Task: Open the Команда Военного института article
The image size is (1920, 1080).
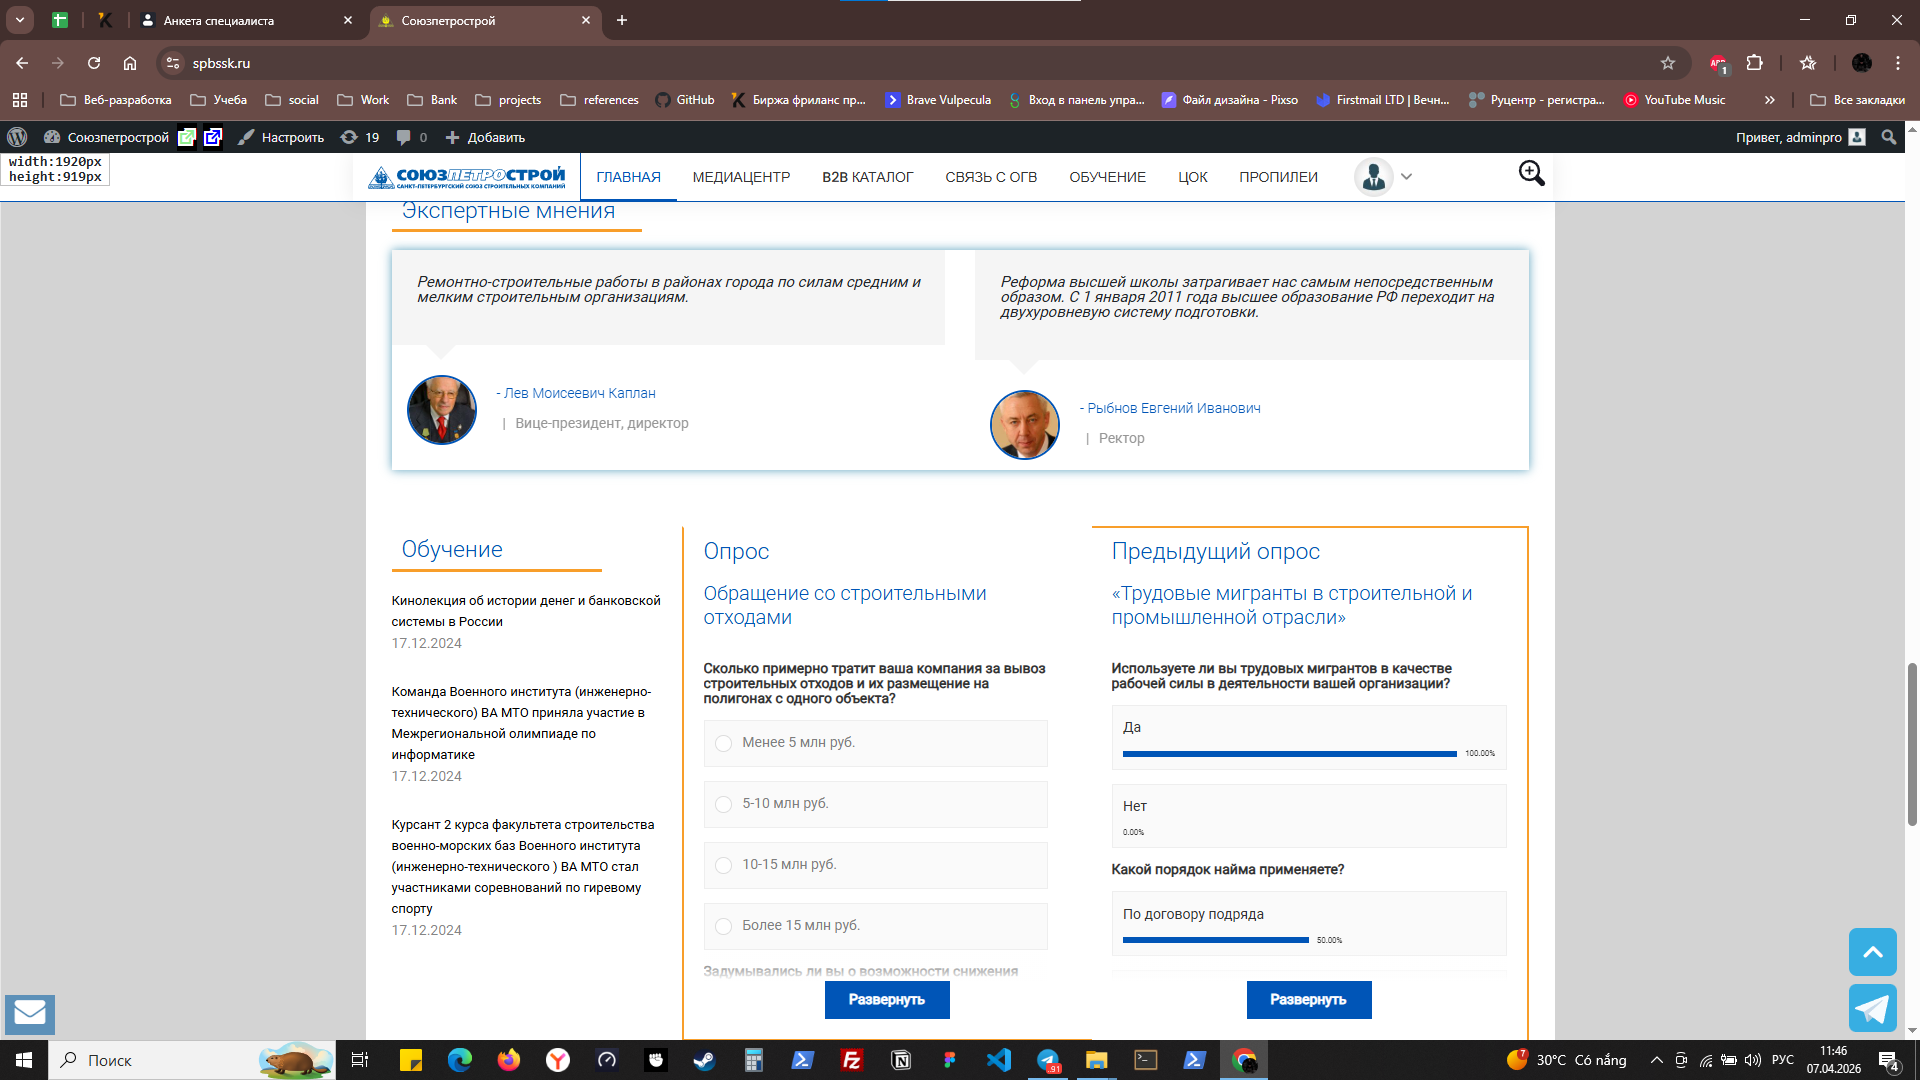Action: tap(521, 723)
